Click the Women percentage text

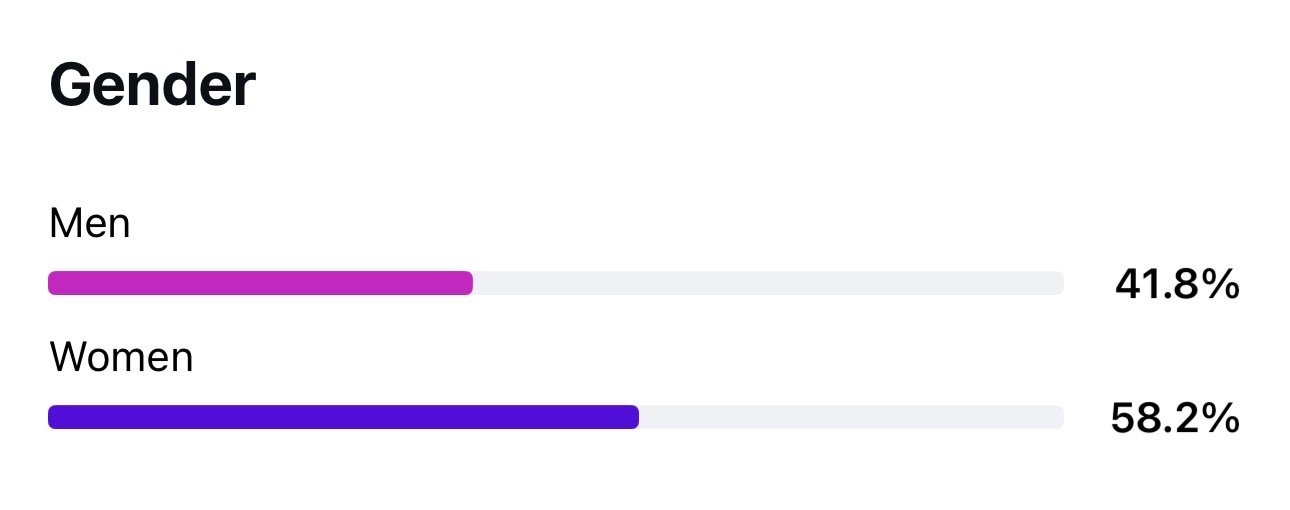pos(1175,419)
